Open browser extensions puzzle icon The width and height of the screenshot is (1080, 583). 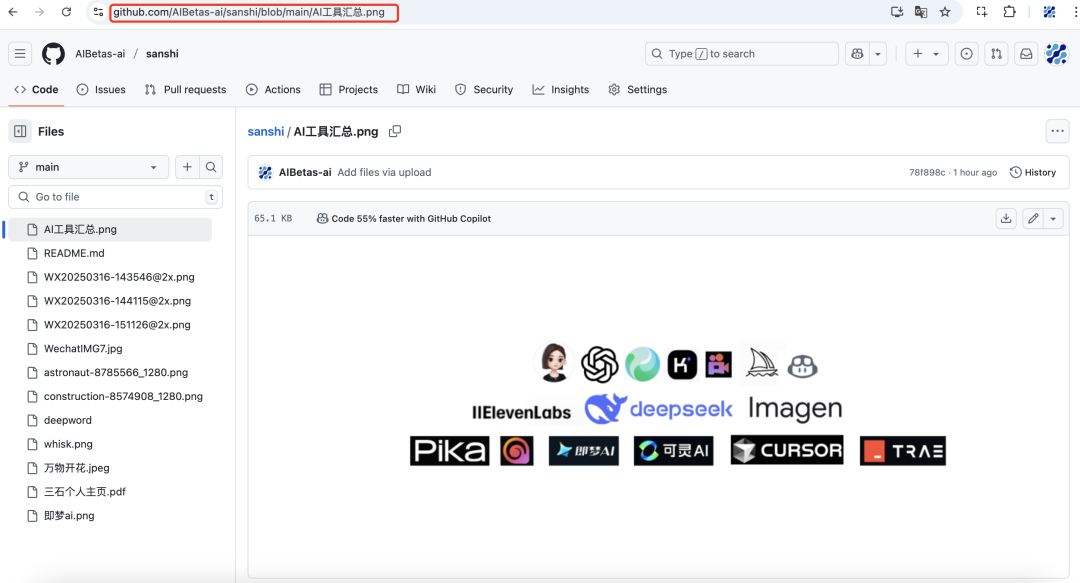pos(1009,12)
